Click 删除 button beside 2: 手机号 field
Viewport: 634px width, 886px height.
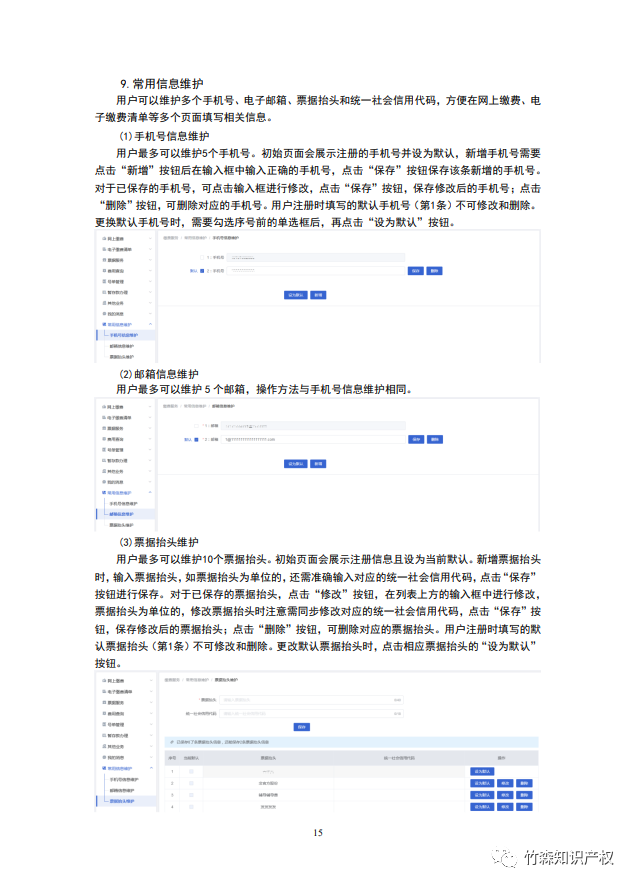[x=434, y=271]
